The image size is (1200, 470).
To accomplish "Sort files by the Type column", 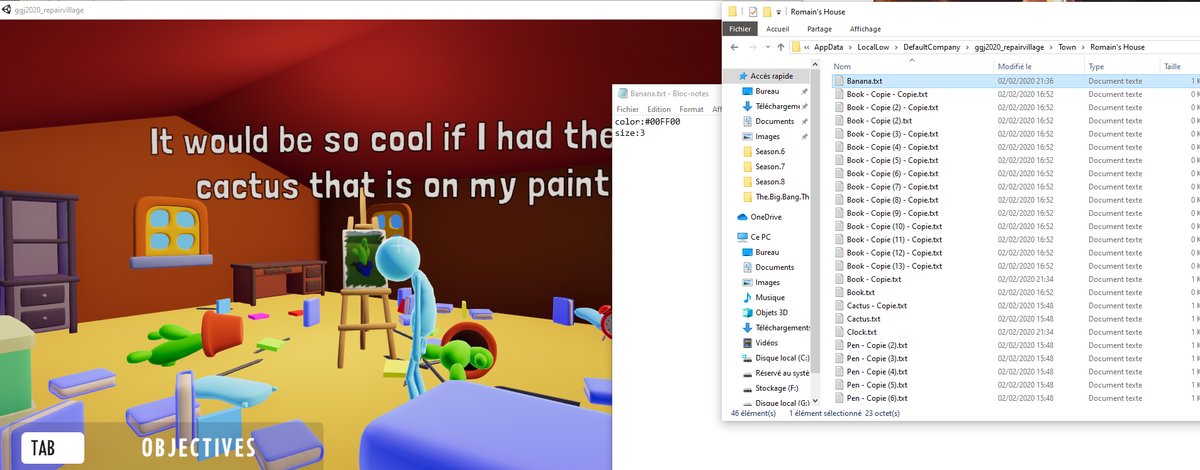I will pyautogui.click(x=1097, y=66).
